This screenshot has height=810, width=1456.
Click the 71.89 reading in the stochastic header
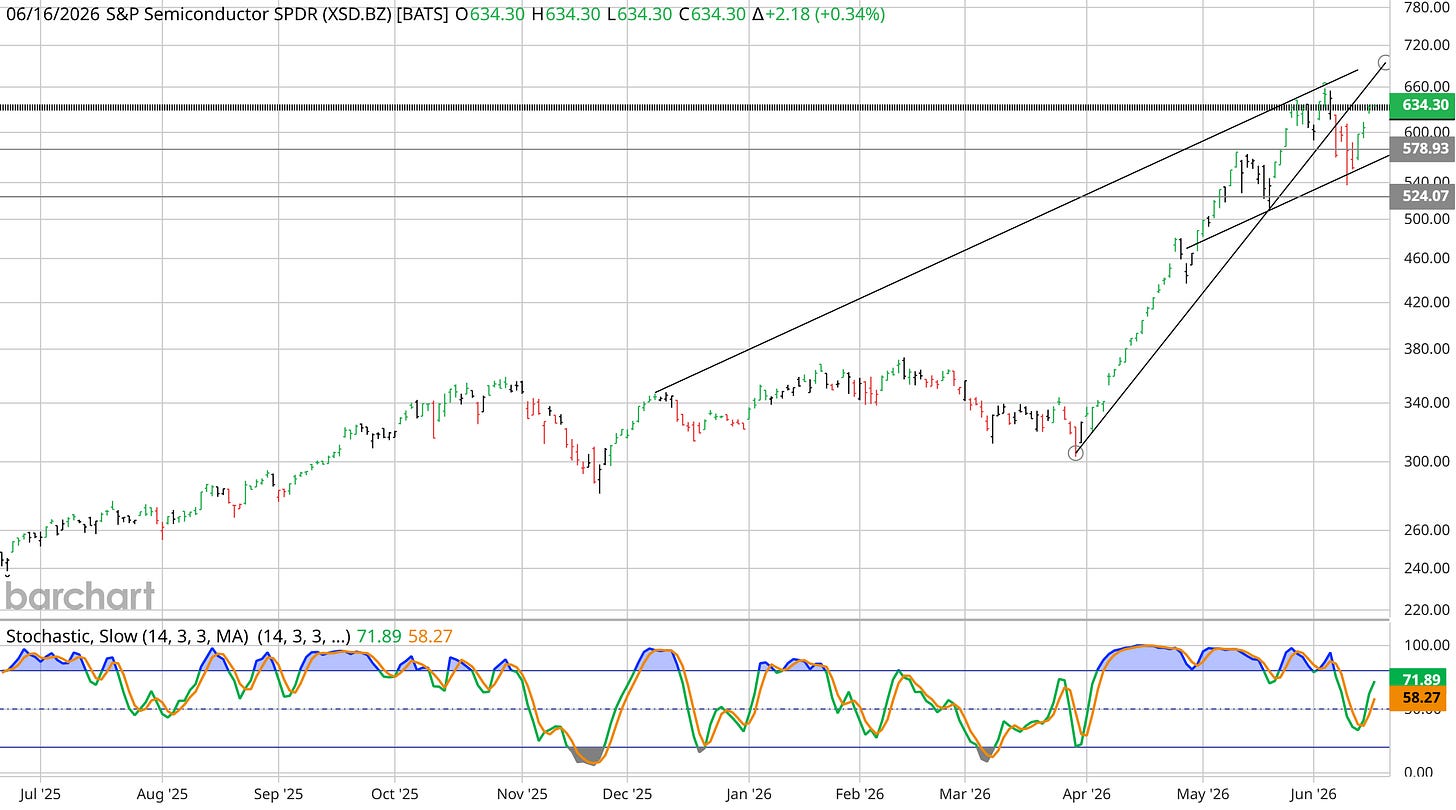pos(381,635)
